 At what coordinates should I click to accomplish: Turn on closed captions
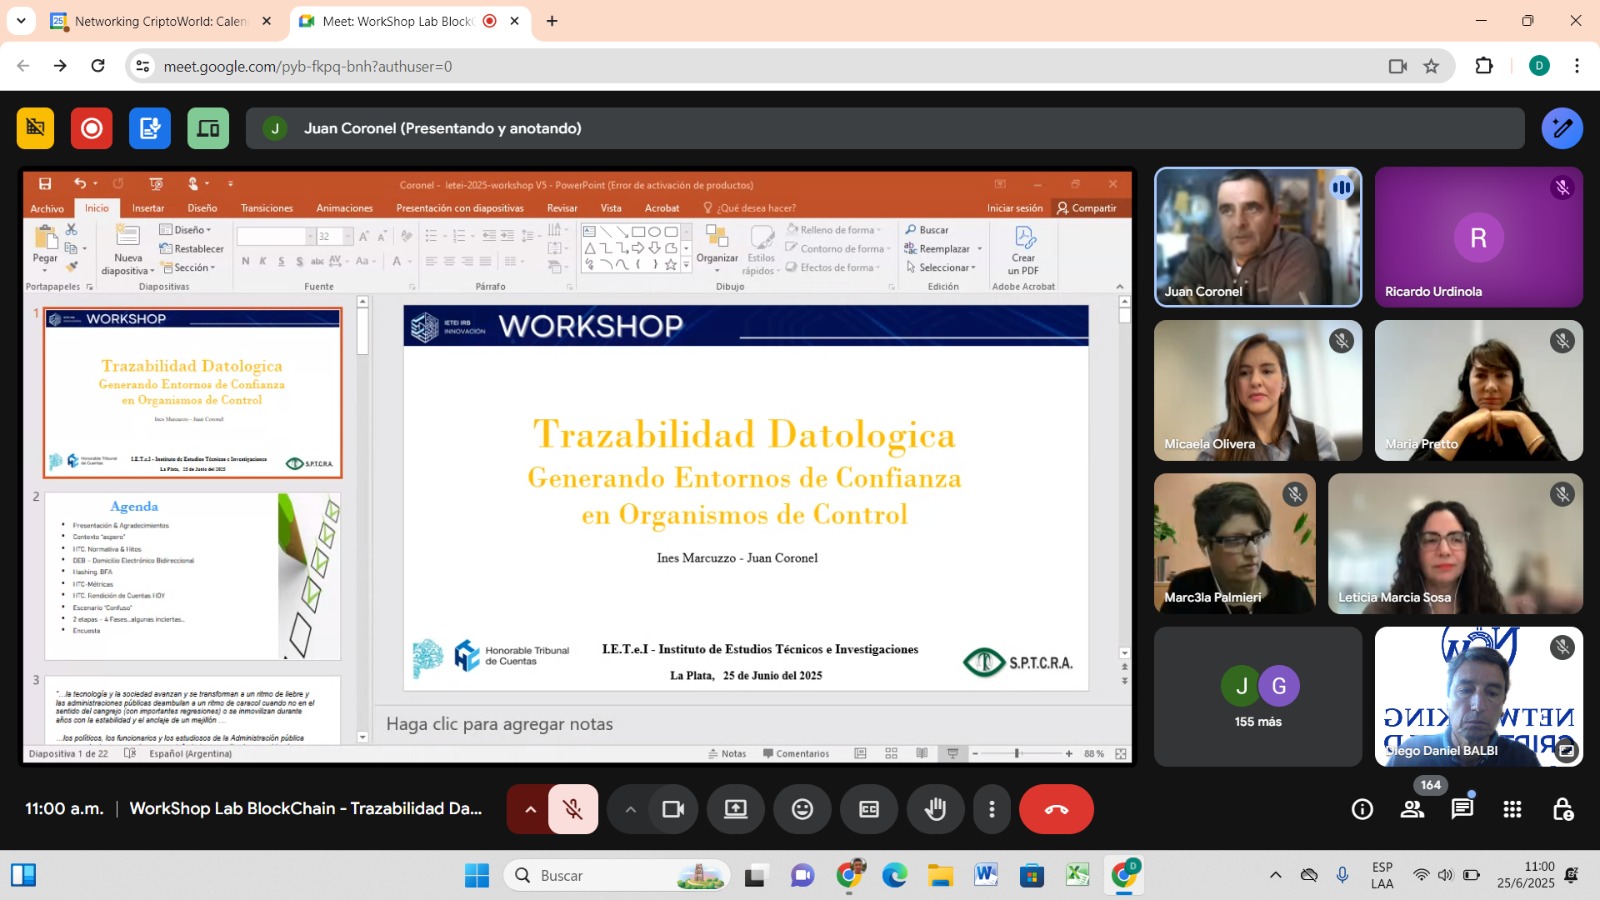[869, 809]
